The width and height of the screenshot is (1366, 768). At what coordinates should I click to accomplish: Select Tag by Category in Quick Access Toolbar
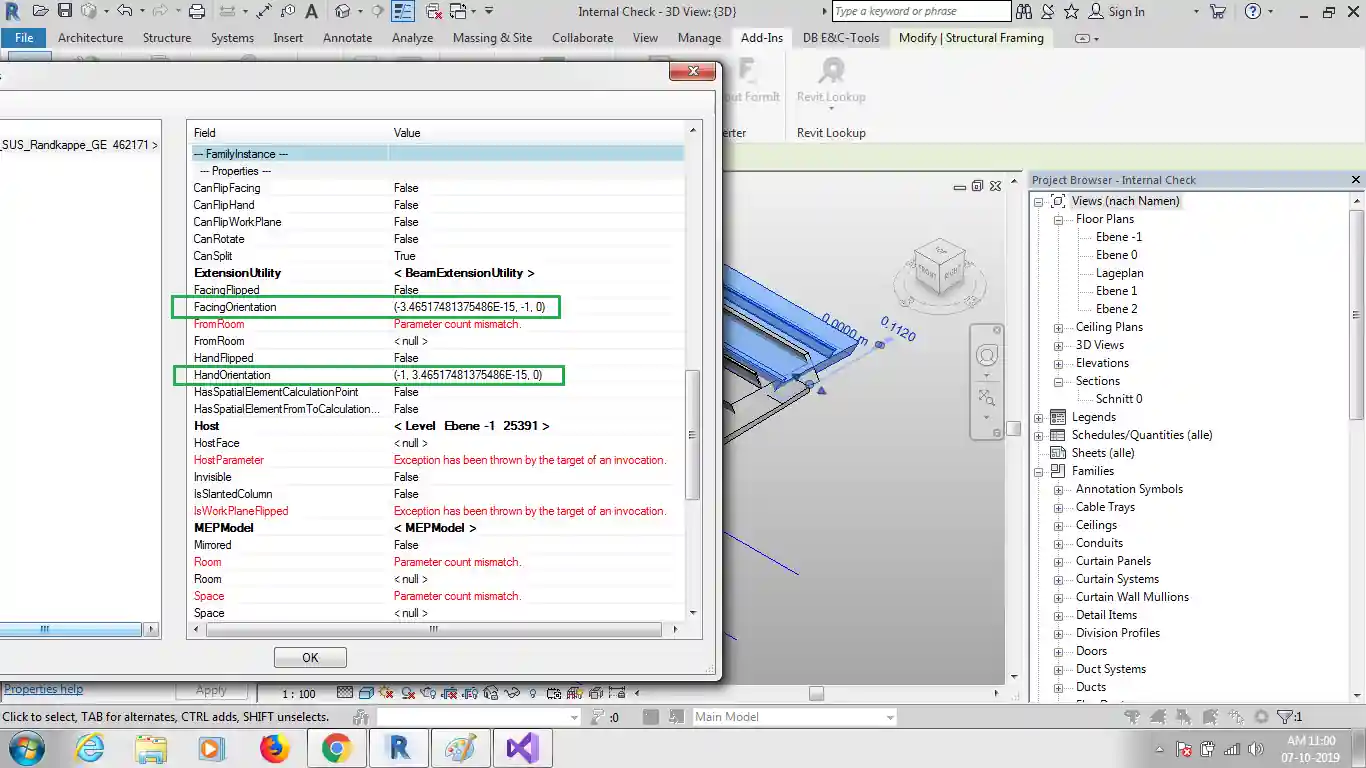(287, 11)
